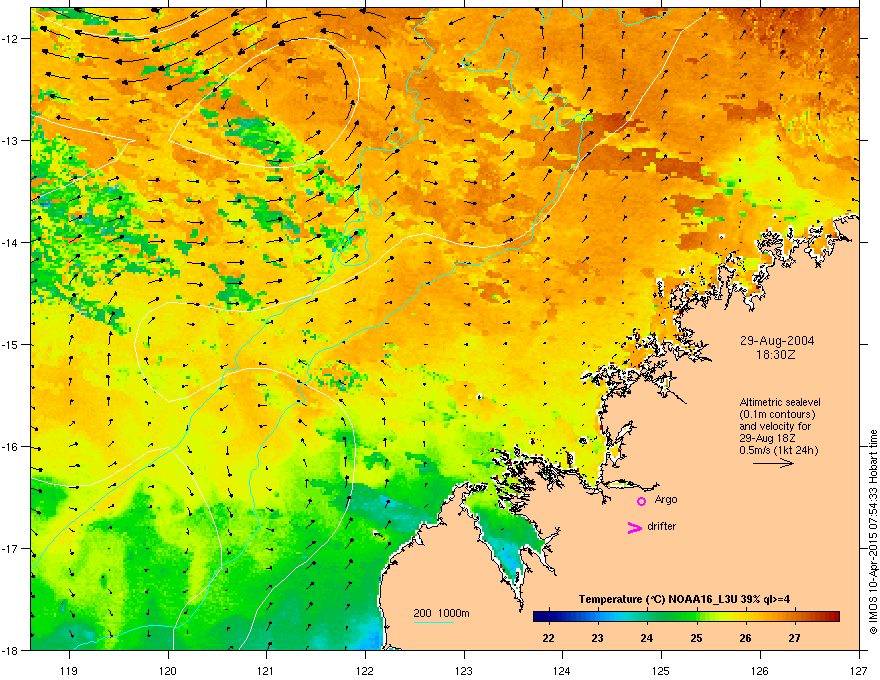Click the -17 latitude axis label
The height and width of the screenshot is (680, 880).
click(10, 548)
